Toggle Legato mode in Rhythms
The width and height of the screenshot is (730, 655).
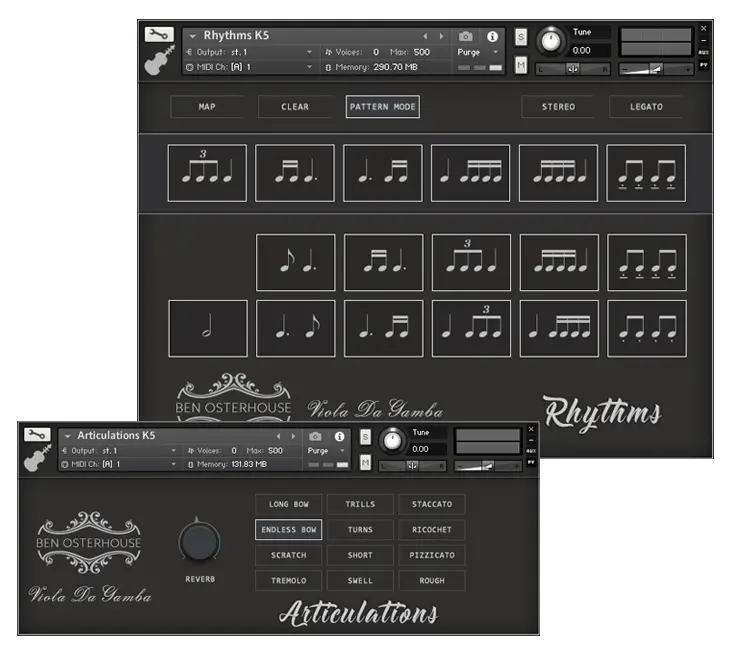point(646,107)
